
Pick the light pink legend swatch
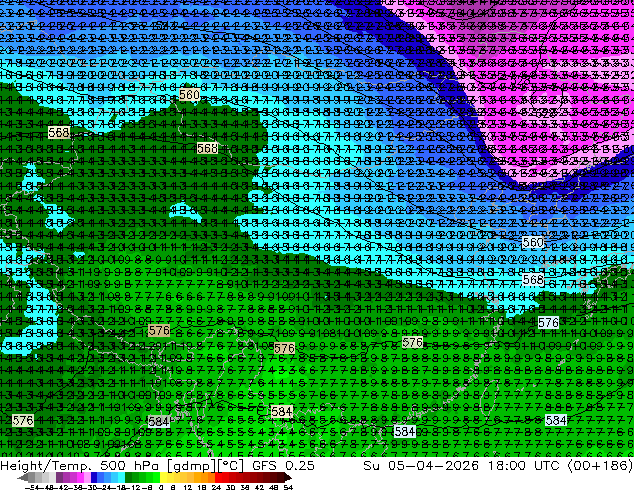point(87,478)
